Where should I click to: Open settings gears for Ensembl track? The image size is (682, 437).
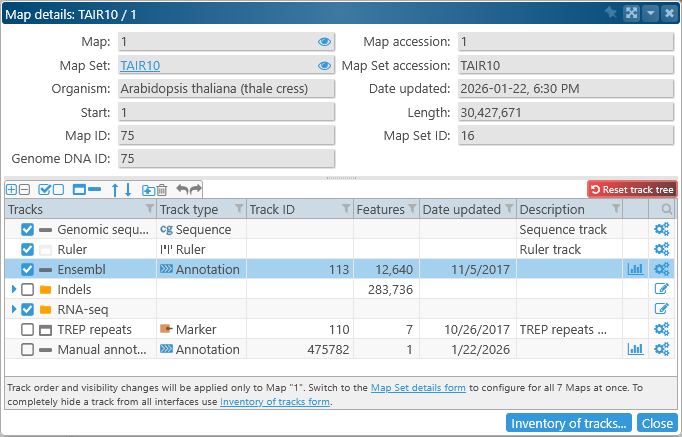point(661,269)
